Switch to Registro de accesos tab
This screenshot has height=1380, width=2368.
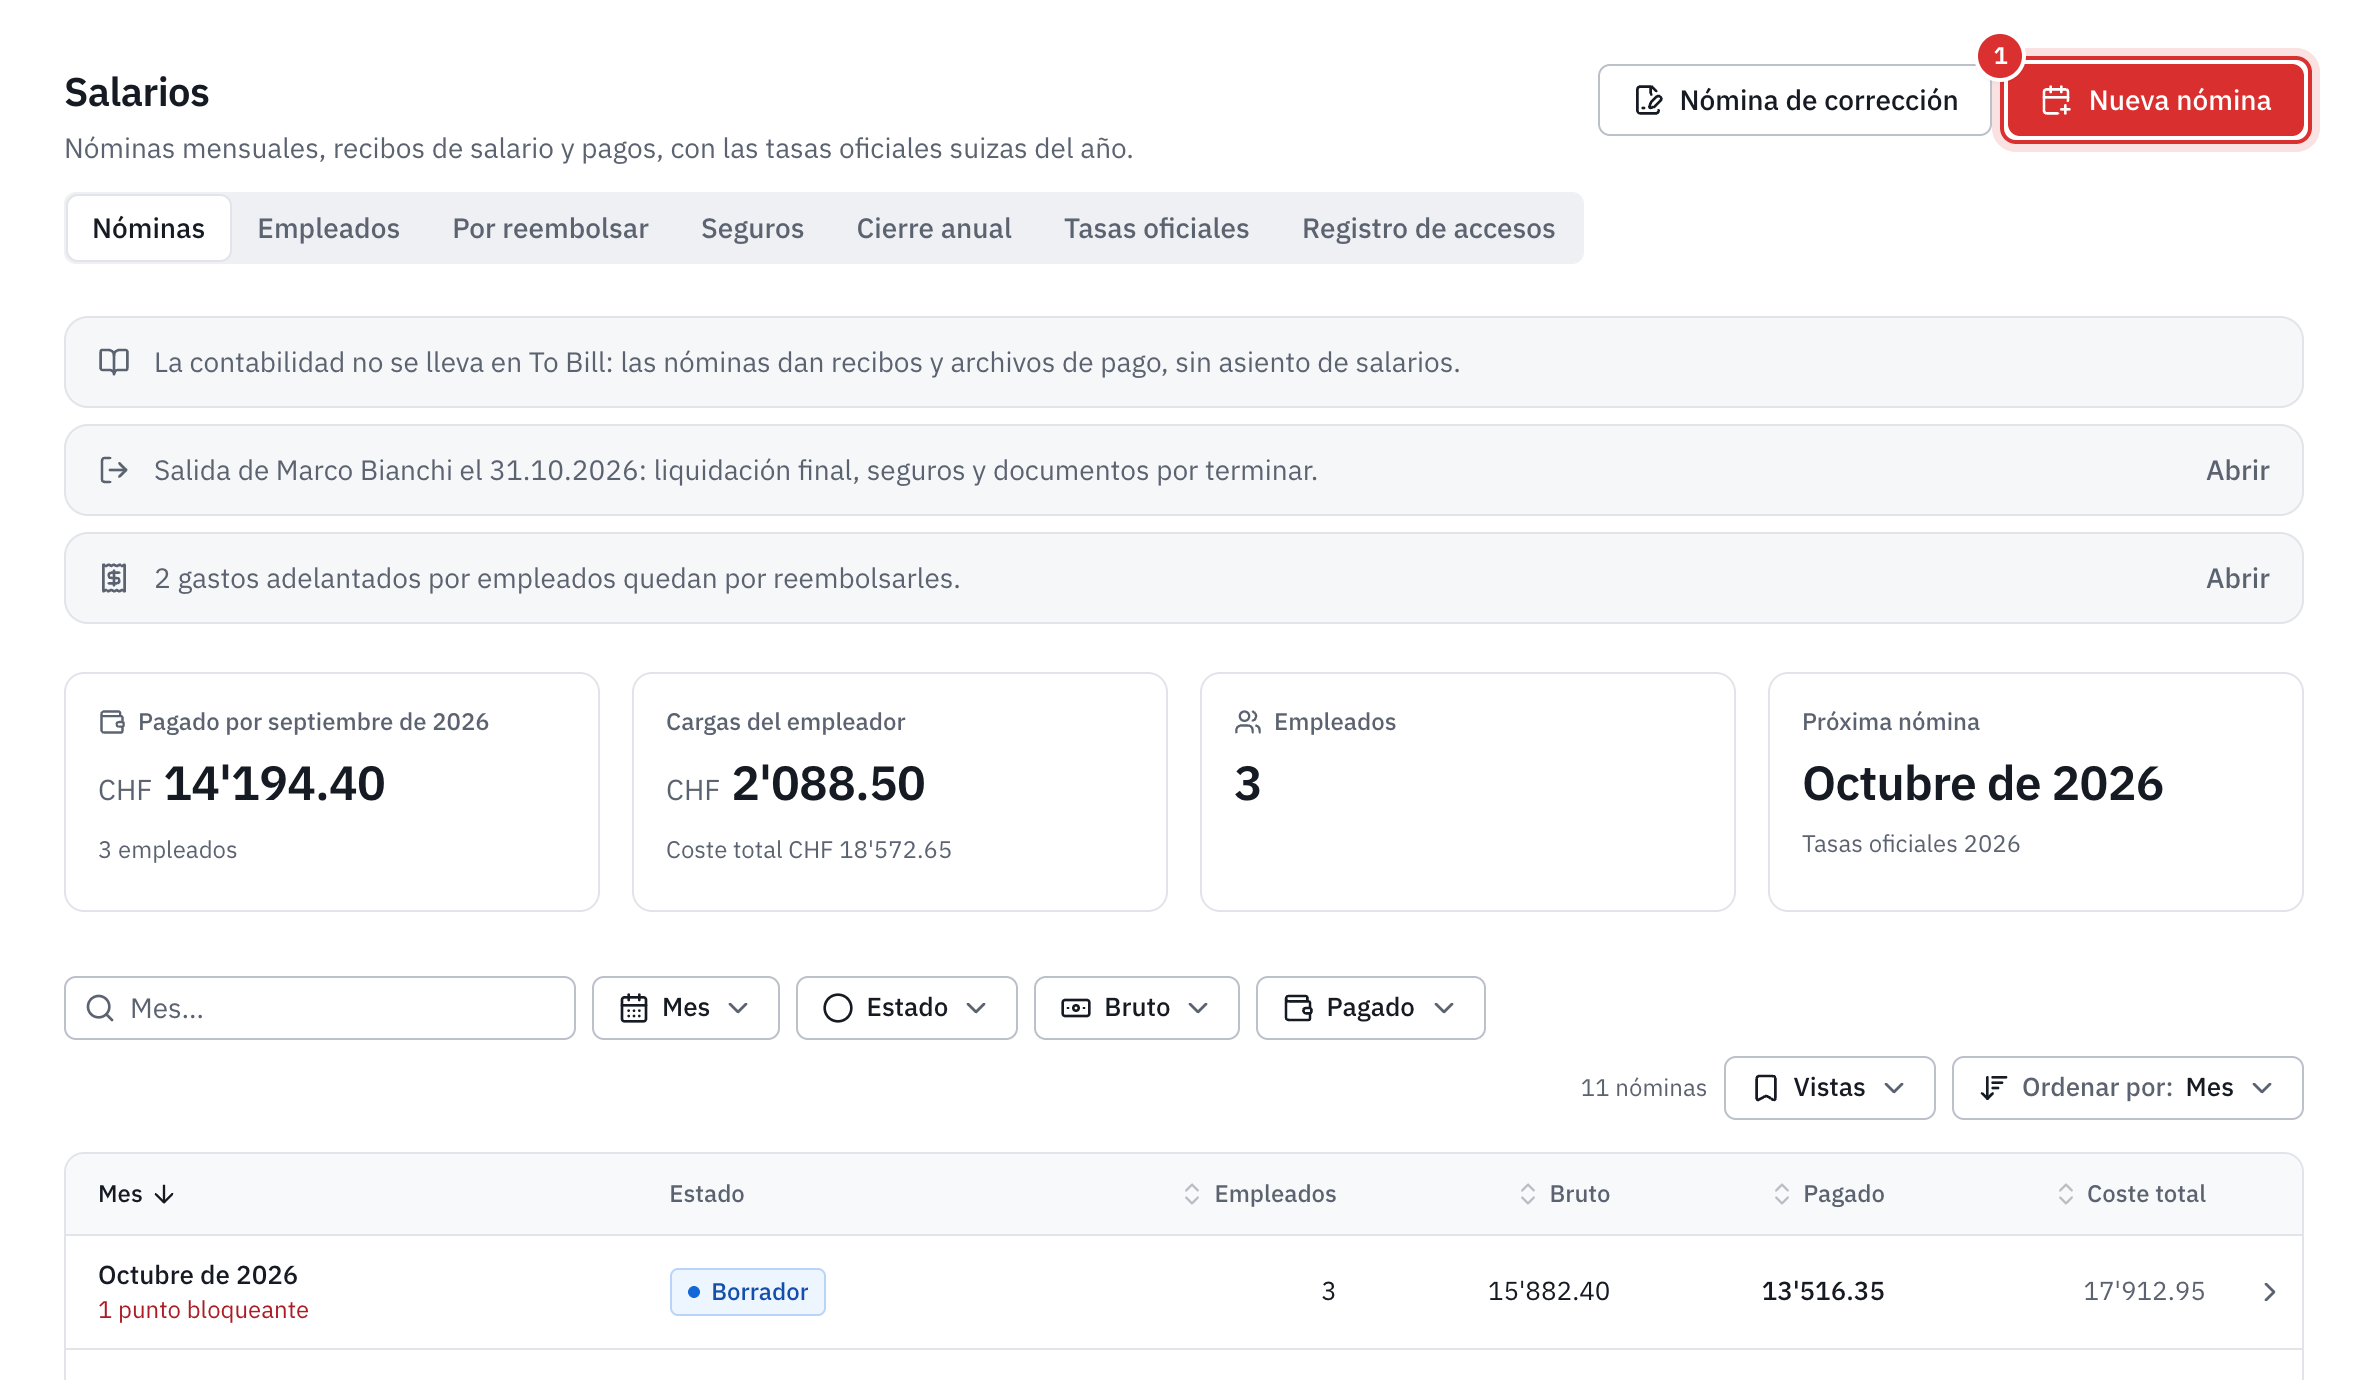pos(1428,228)
